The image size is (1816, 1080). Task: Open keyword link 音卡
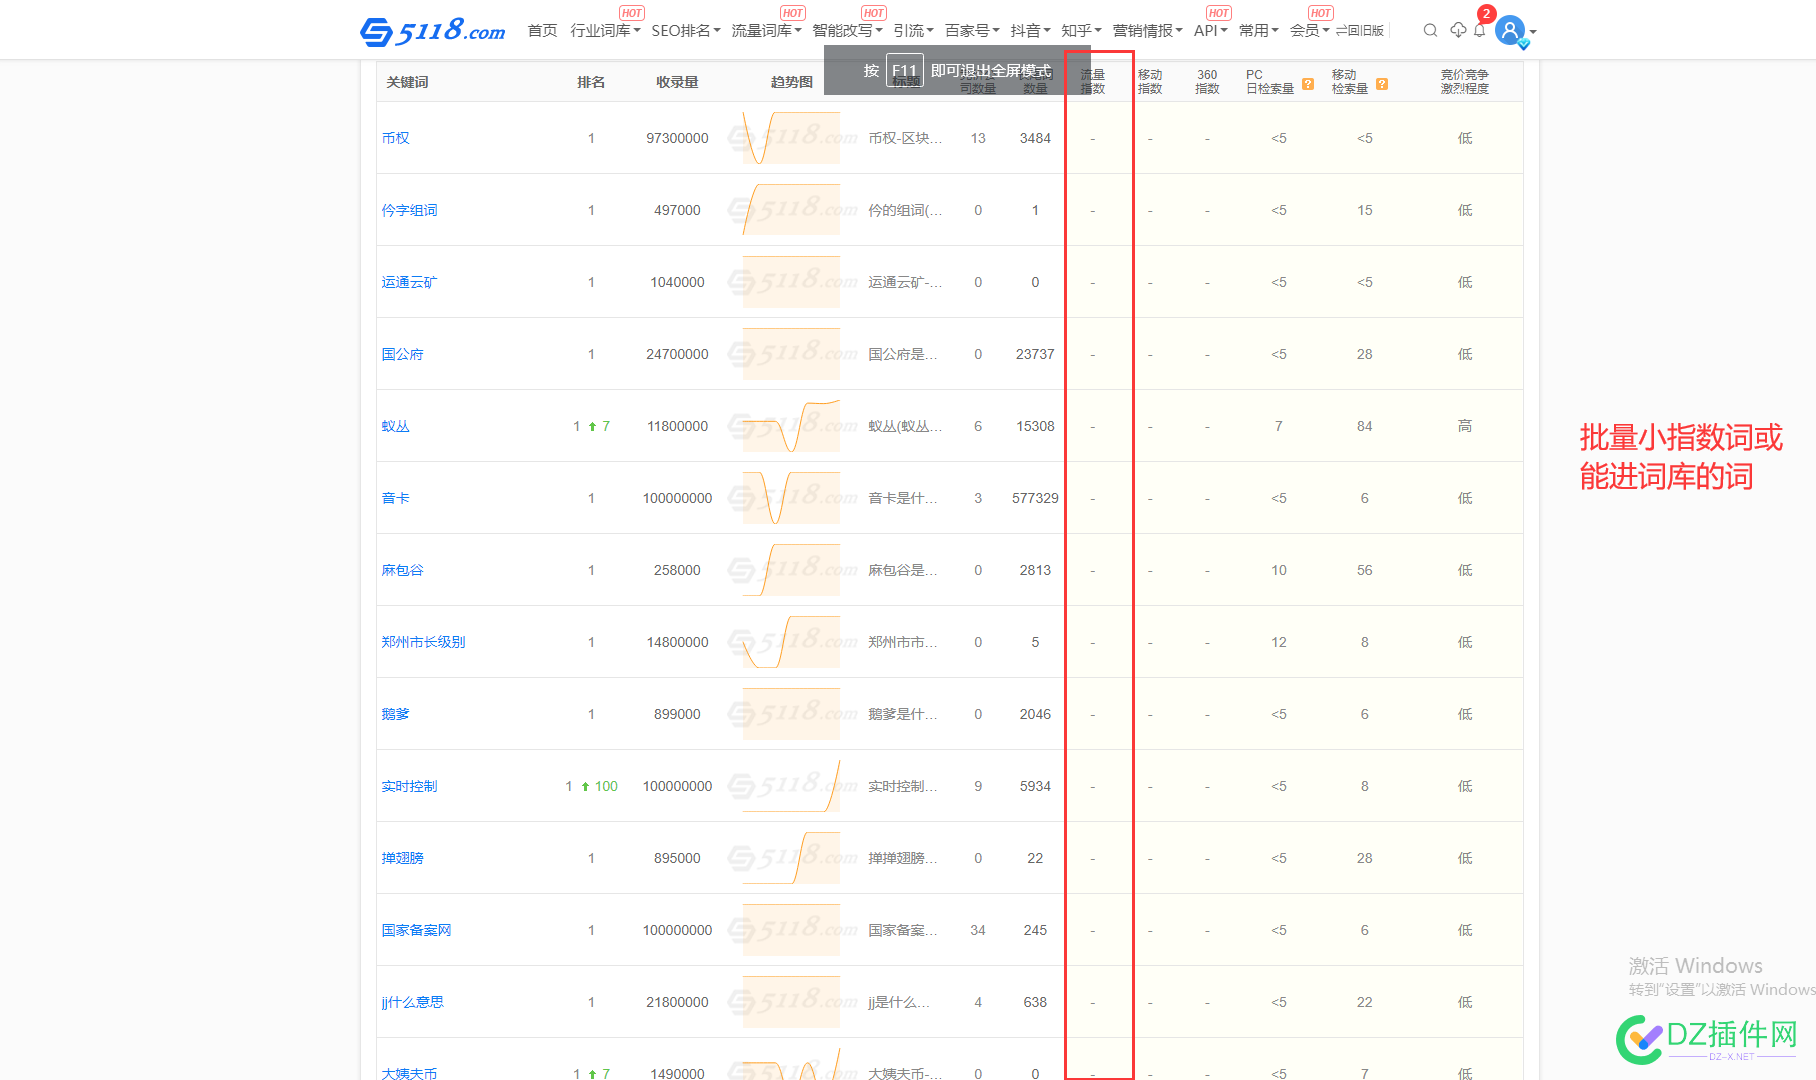(395, 498)
